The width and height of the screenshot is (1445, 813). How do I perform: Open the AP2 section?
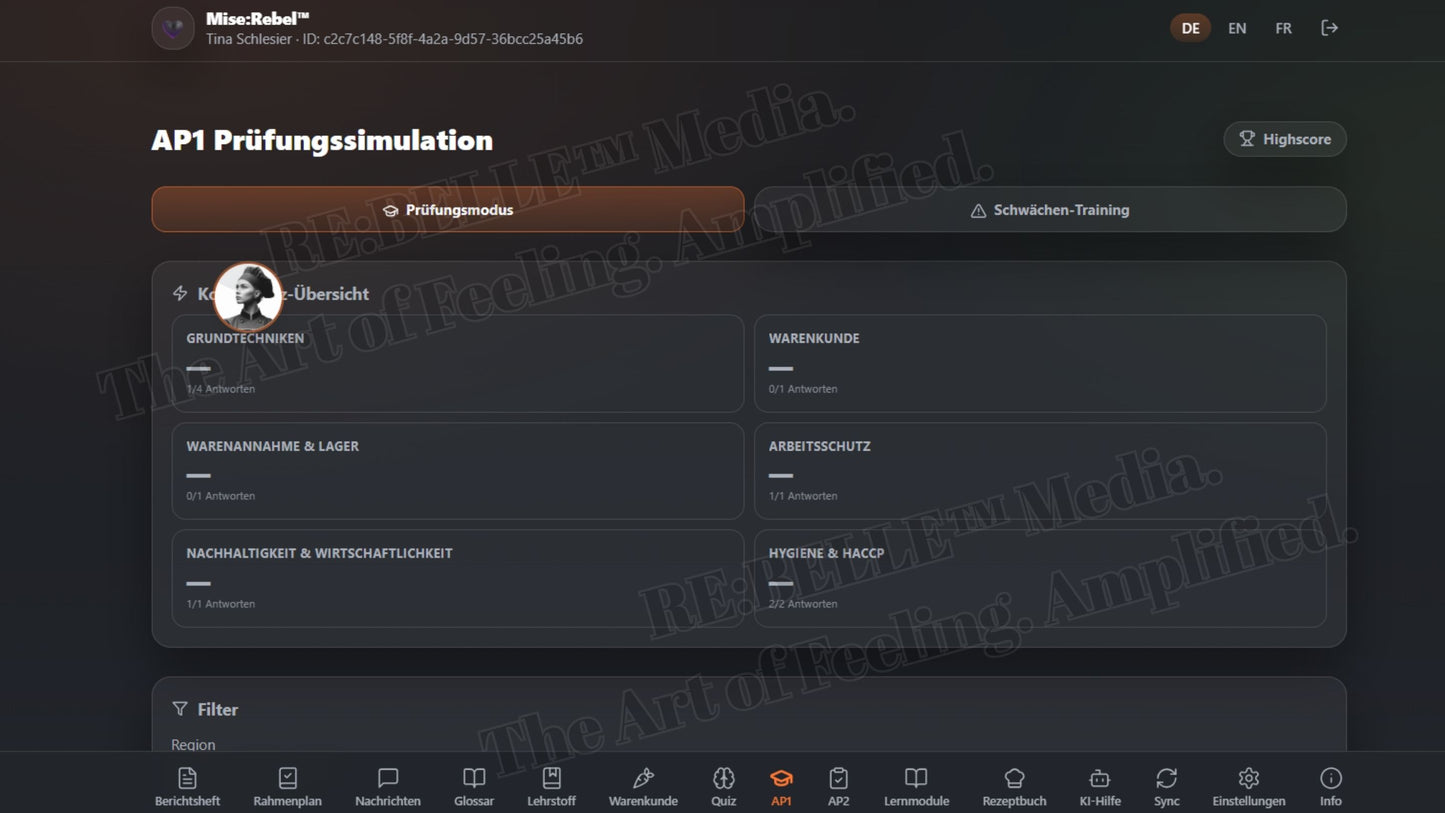[838, 787]
